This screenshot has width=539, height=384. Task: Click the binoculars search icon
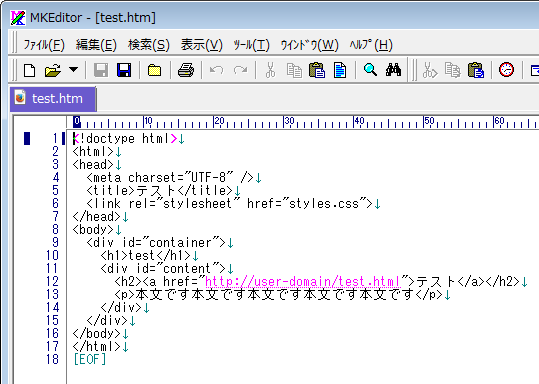click(x=393, y=70)
